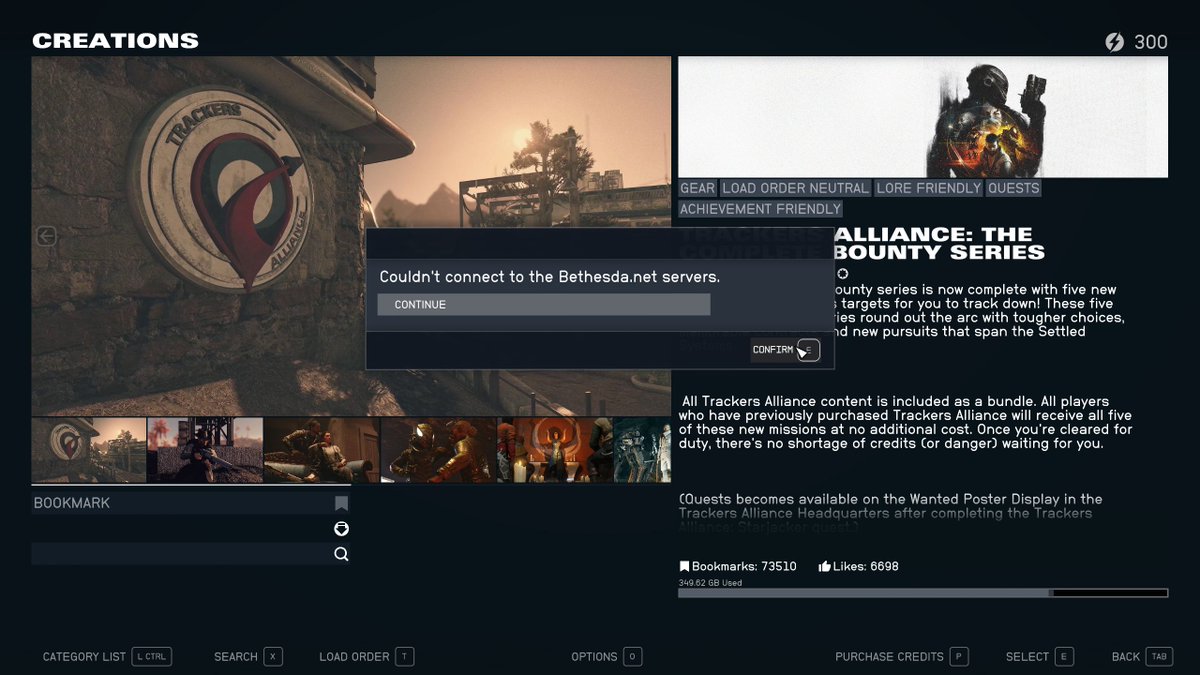Confirm the server connection error dialog
Viewport: 1200px width, 675px height.
click(x=786, y=350)
